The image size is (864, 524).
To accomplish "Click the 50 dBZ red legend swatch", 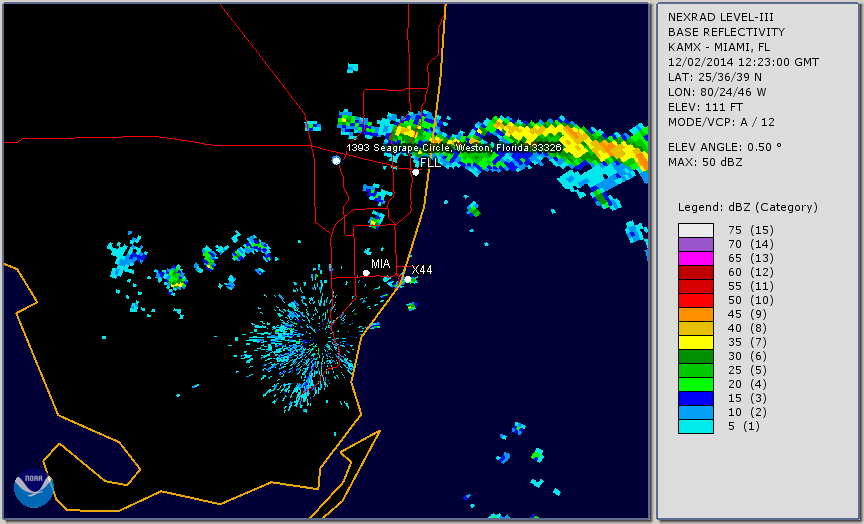I will (696, 300).
